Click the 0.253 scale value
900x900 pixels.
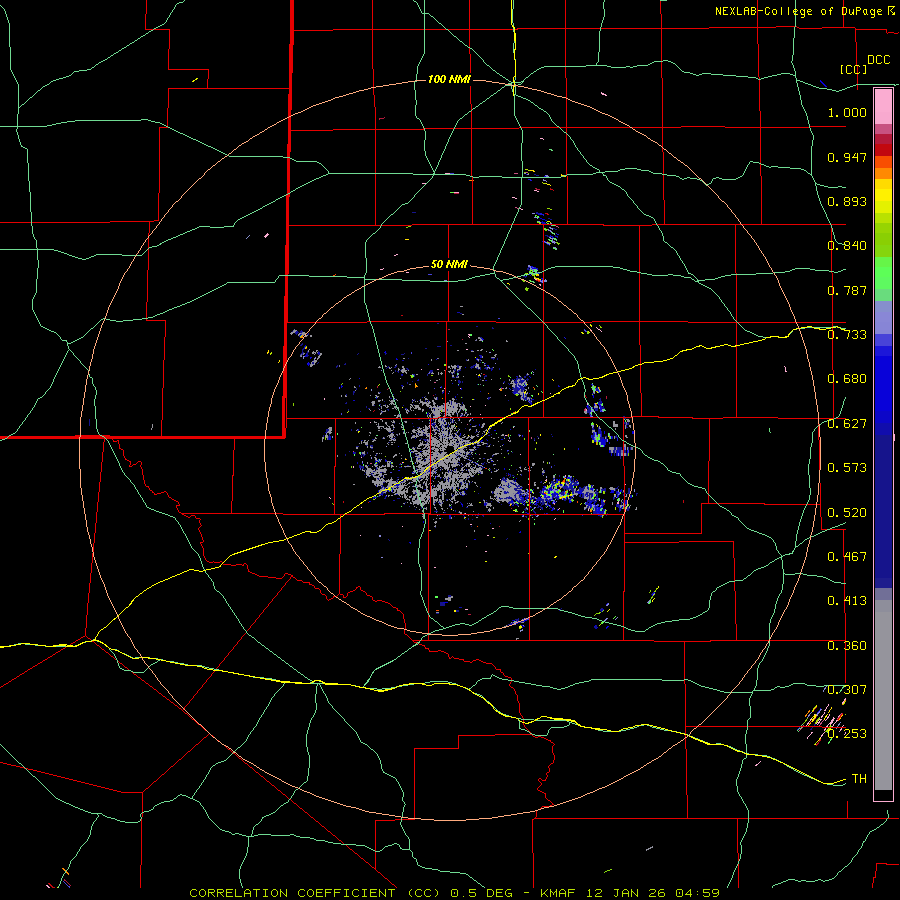(847, 734)
